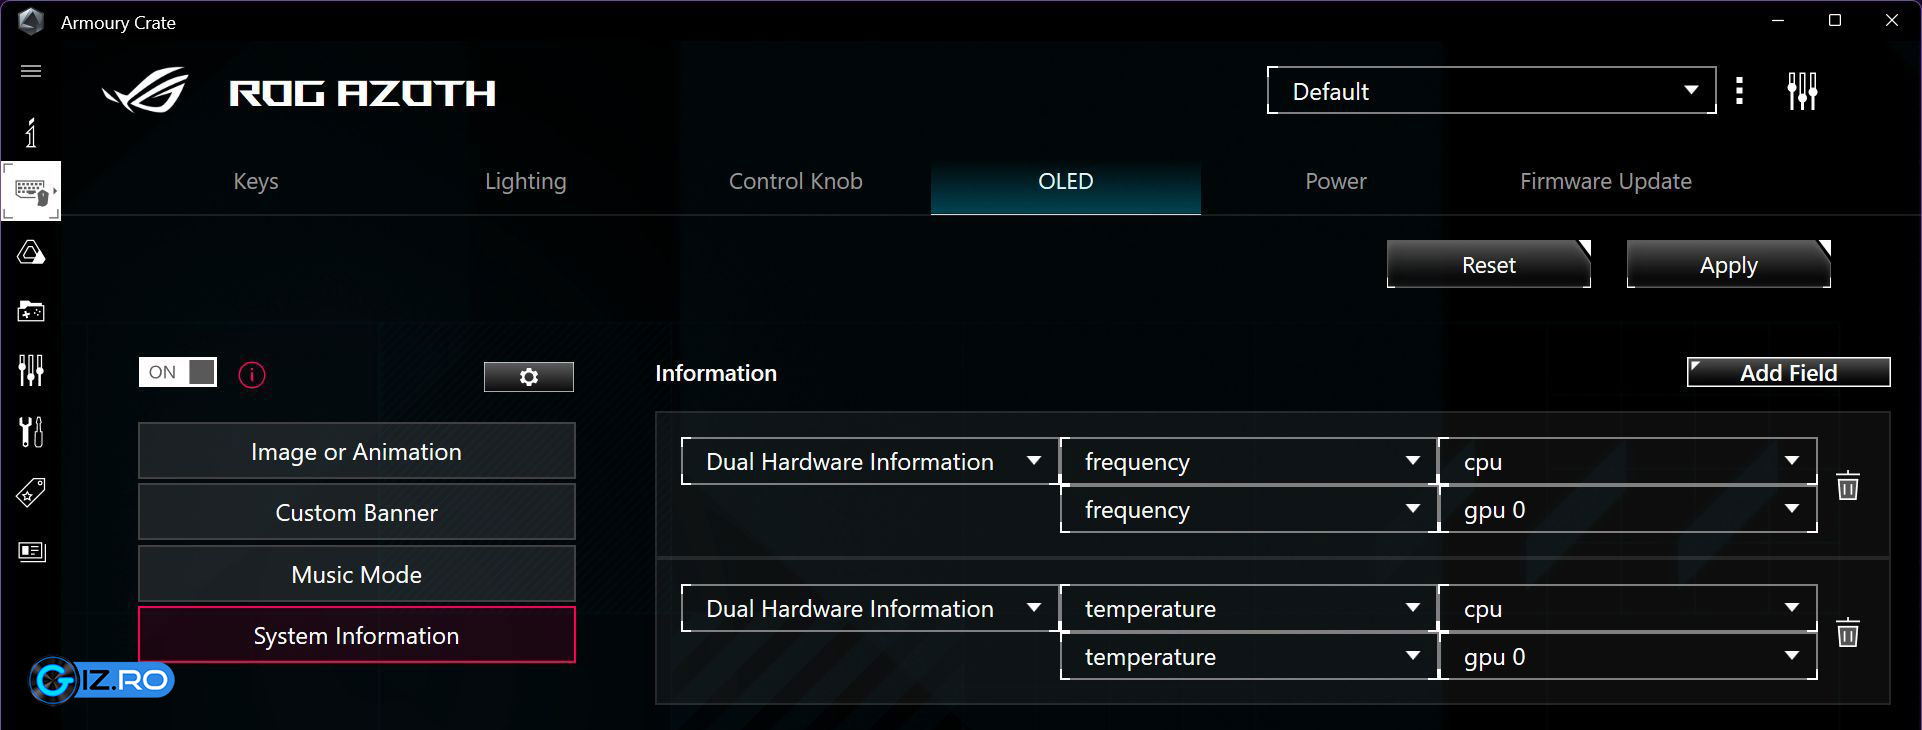Click the price tag icon in sidebar
The height and width of the screenshot is (730, 1922).
click(31, 492)
